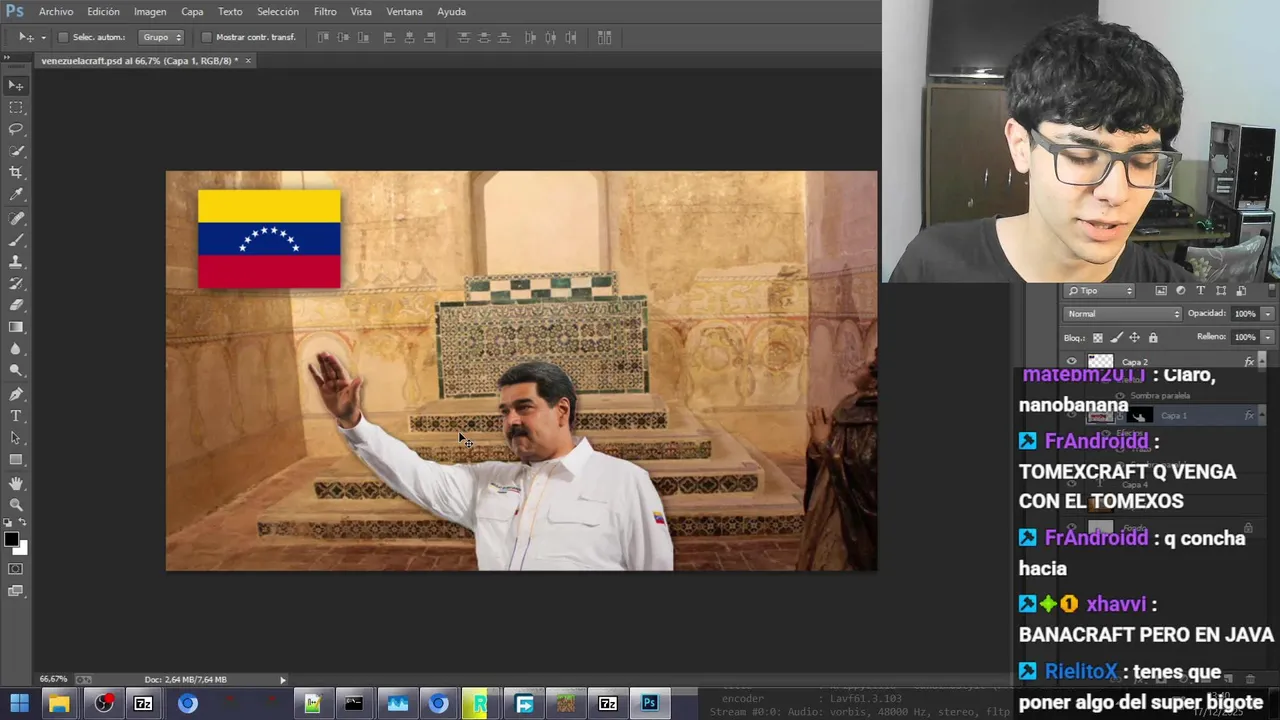Open the foreground color picker
Viewport: 1280px width, 720px height.
[x=11, y=540]
